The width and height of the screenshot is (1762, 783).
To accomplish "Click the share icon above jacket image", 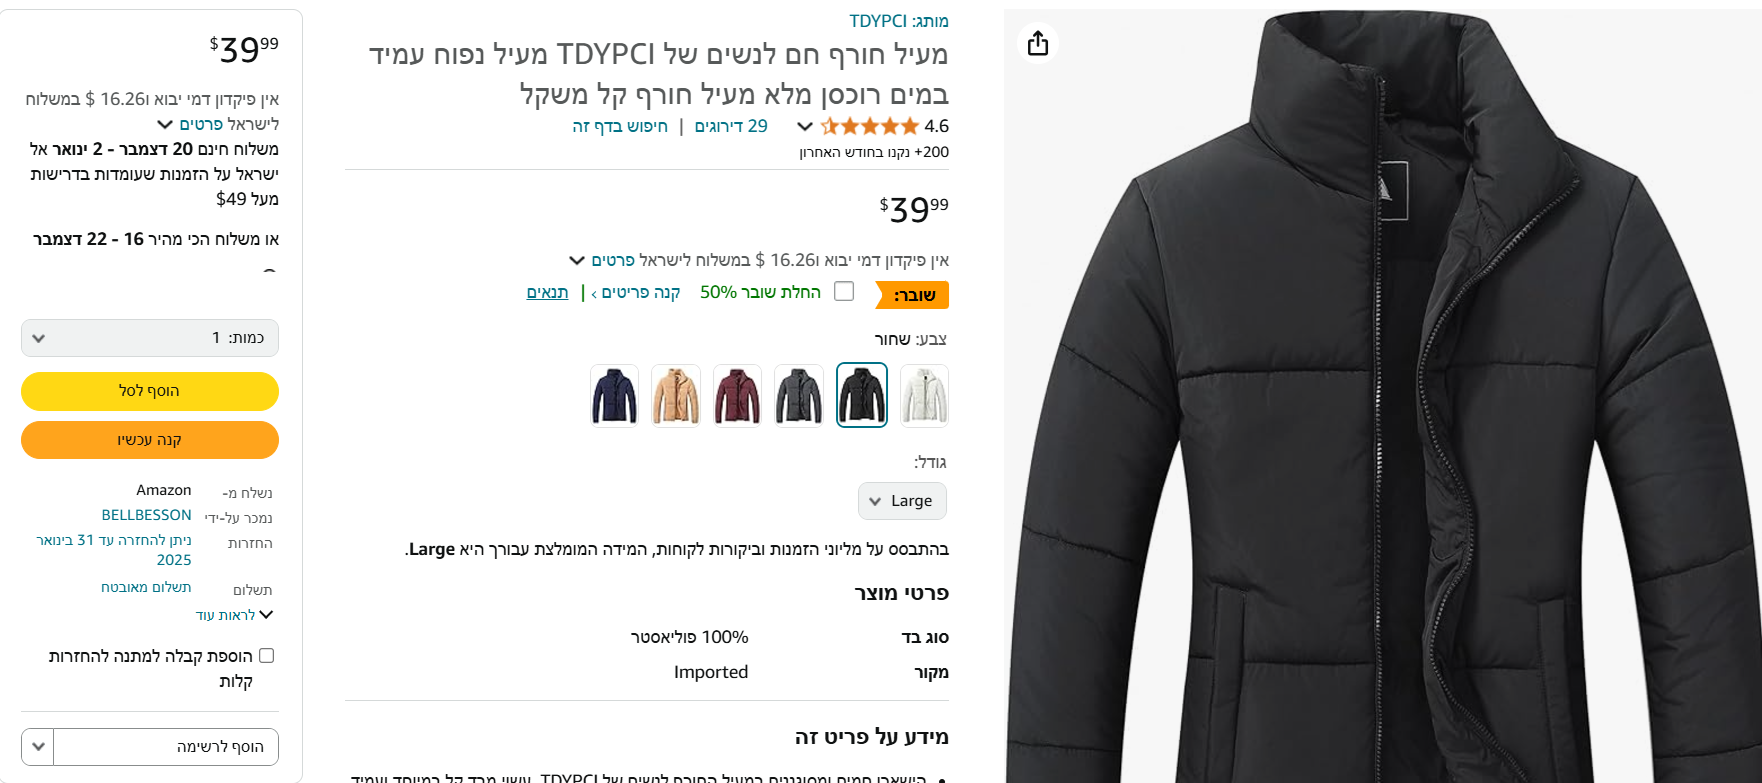I will click(x=1038, y=43).
